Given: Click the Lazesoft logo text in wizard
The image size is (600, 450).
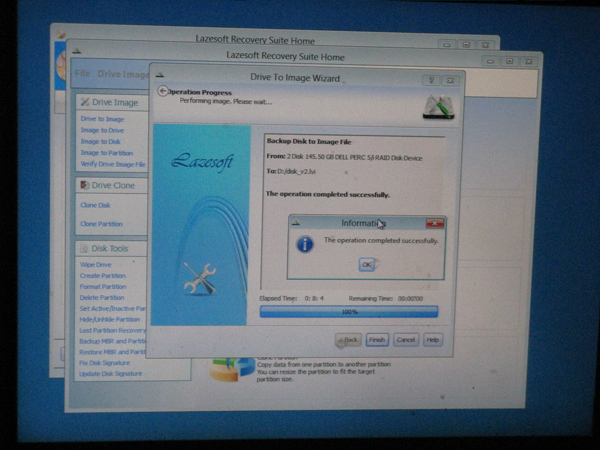Looking at the screenshot, I should (x=202, y=161).
